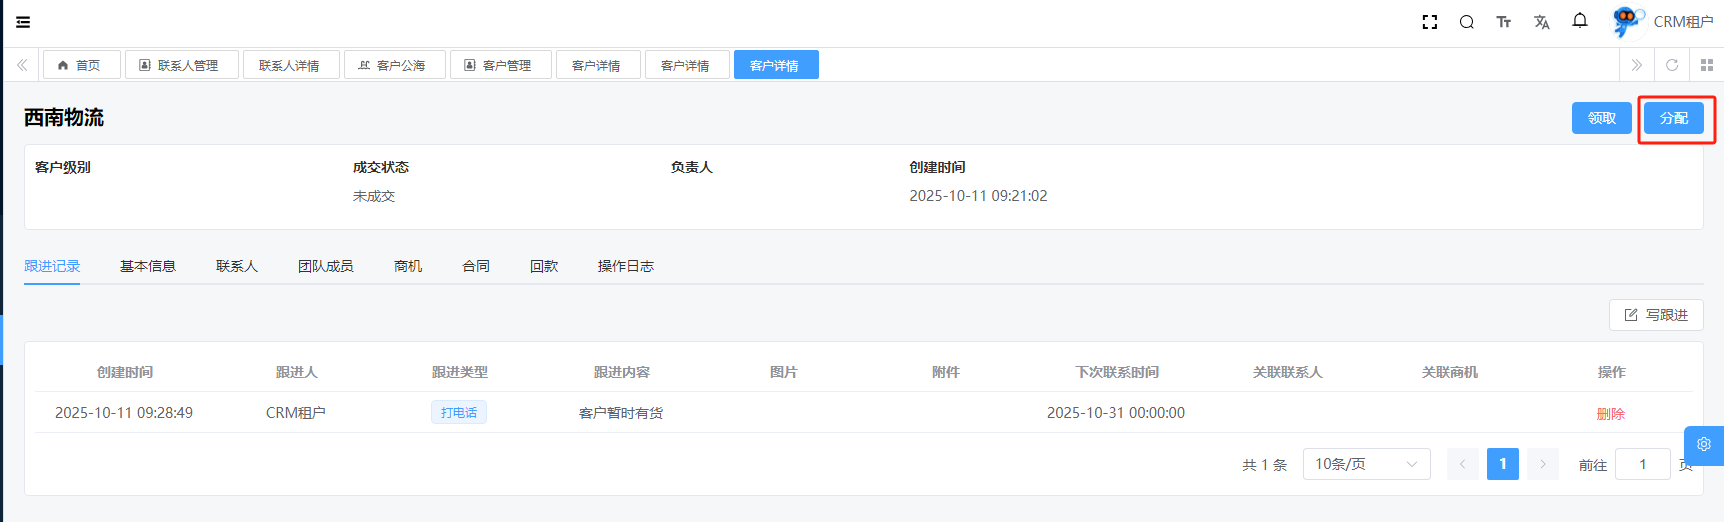Image resolution: width=1724 pixels, height=522 pixels.
Task: Click the 写跟进 button
Action: pyautogui.click(x=1656, y=315)
